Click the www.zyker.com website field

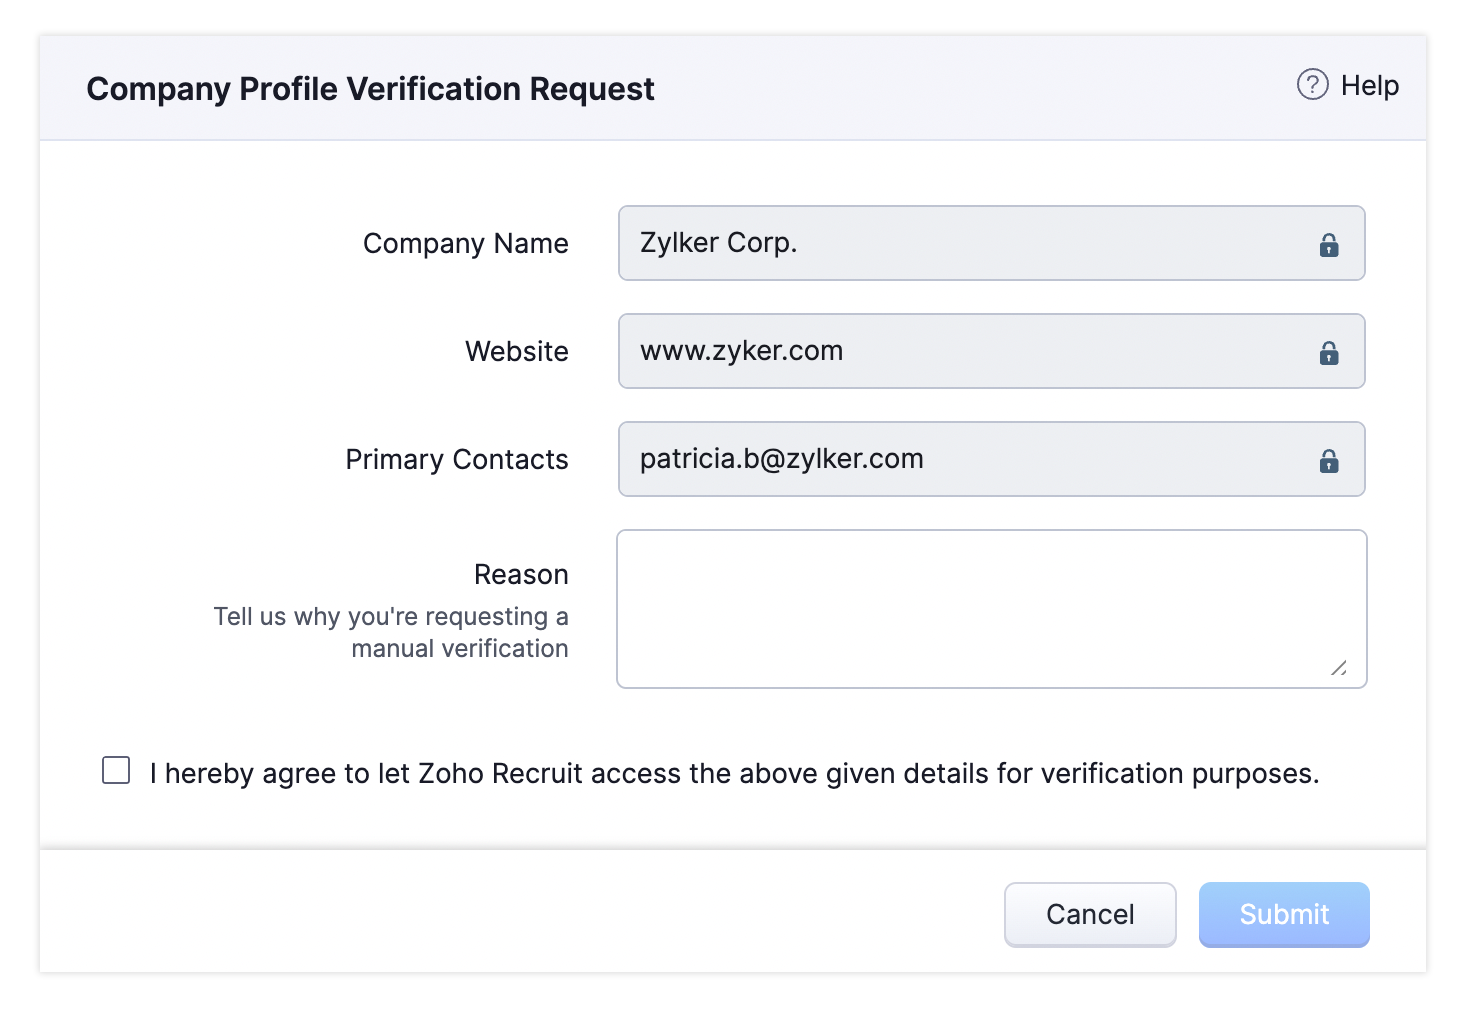[x=960, y=352]
